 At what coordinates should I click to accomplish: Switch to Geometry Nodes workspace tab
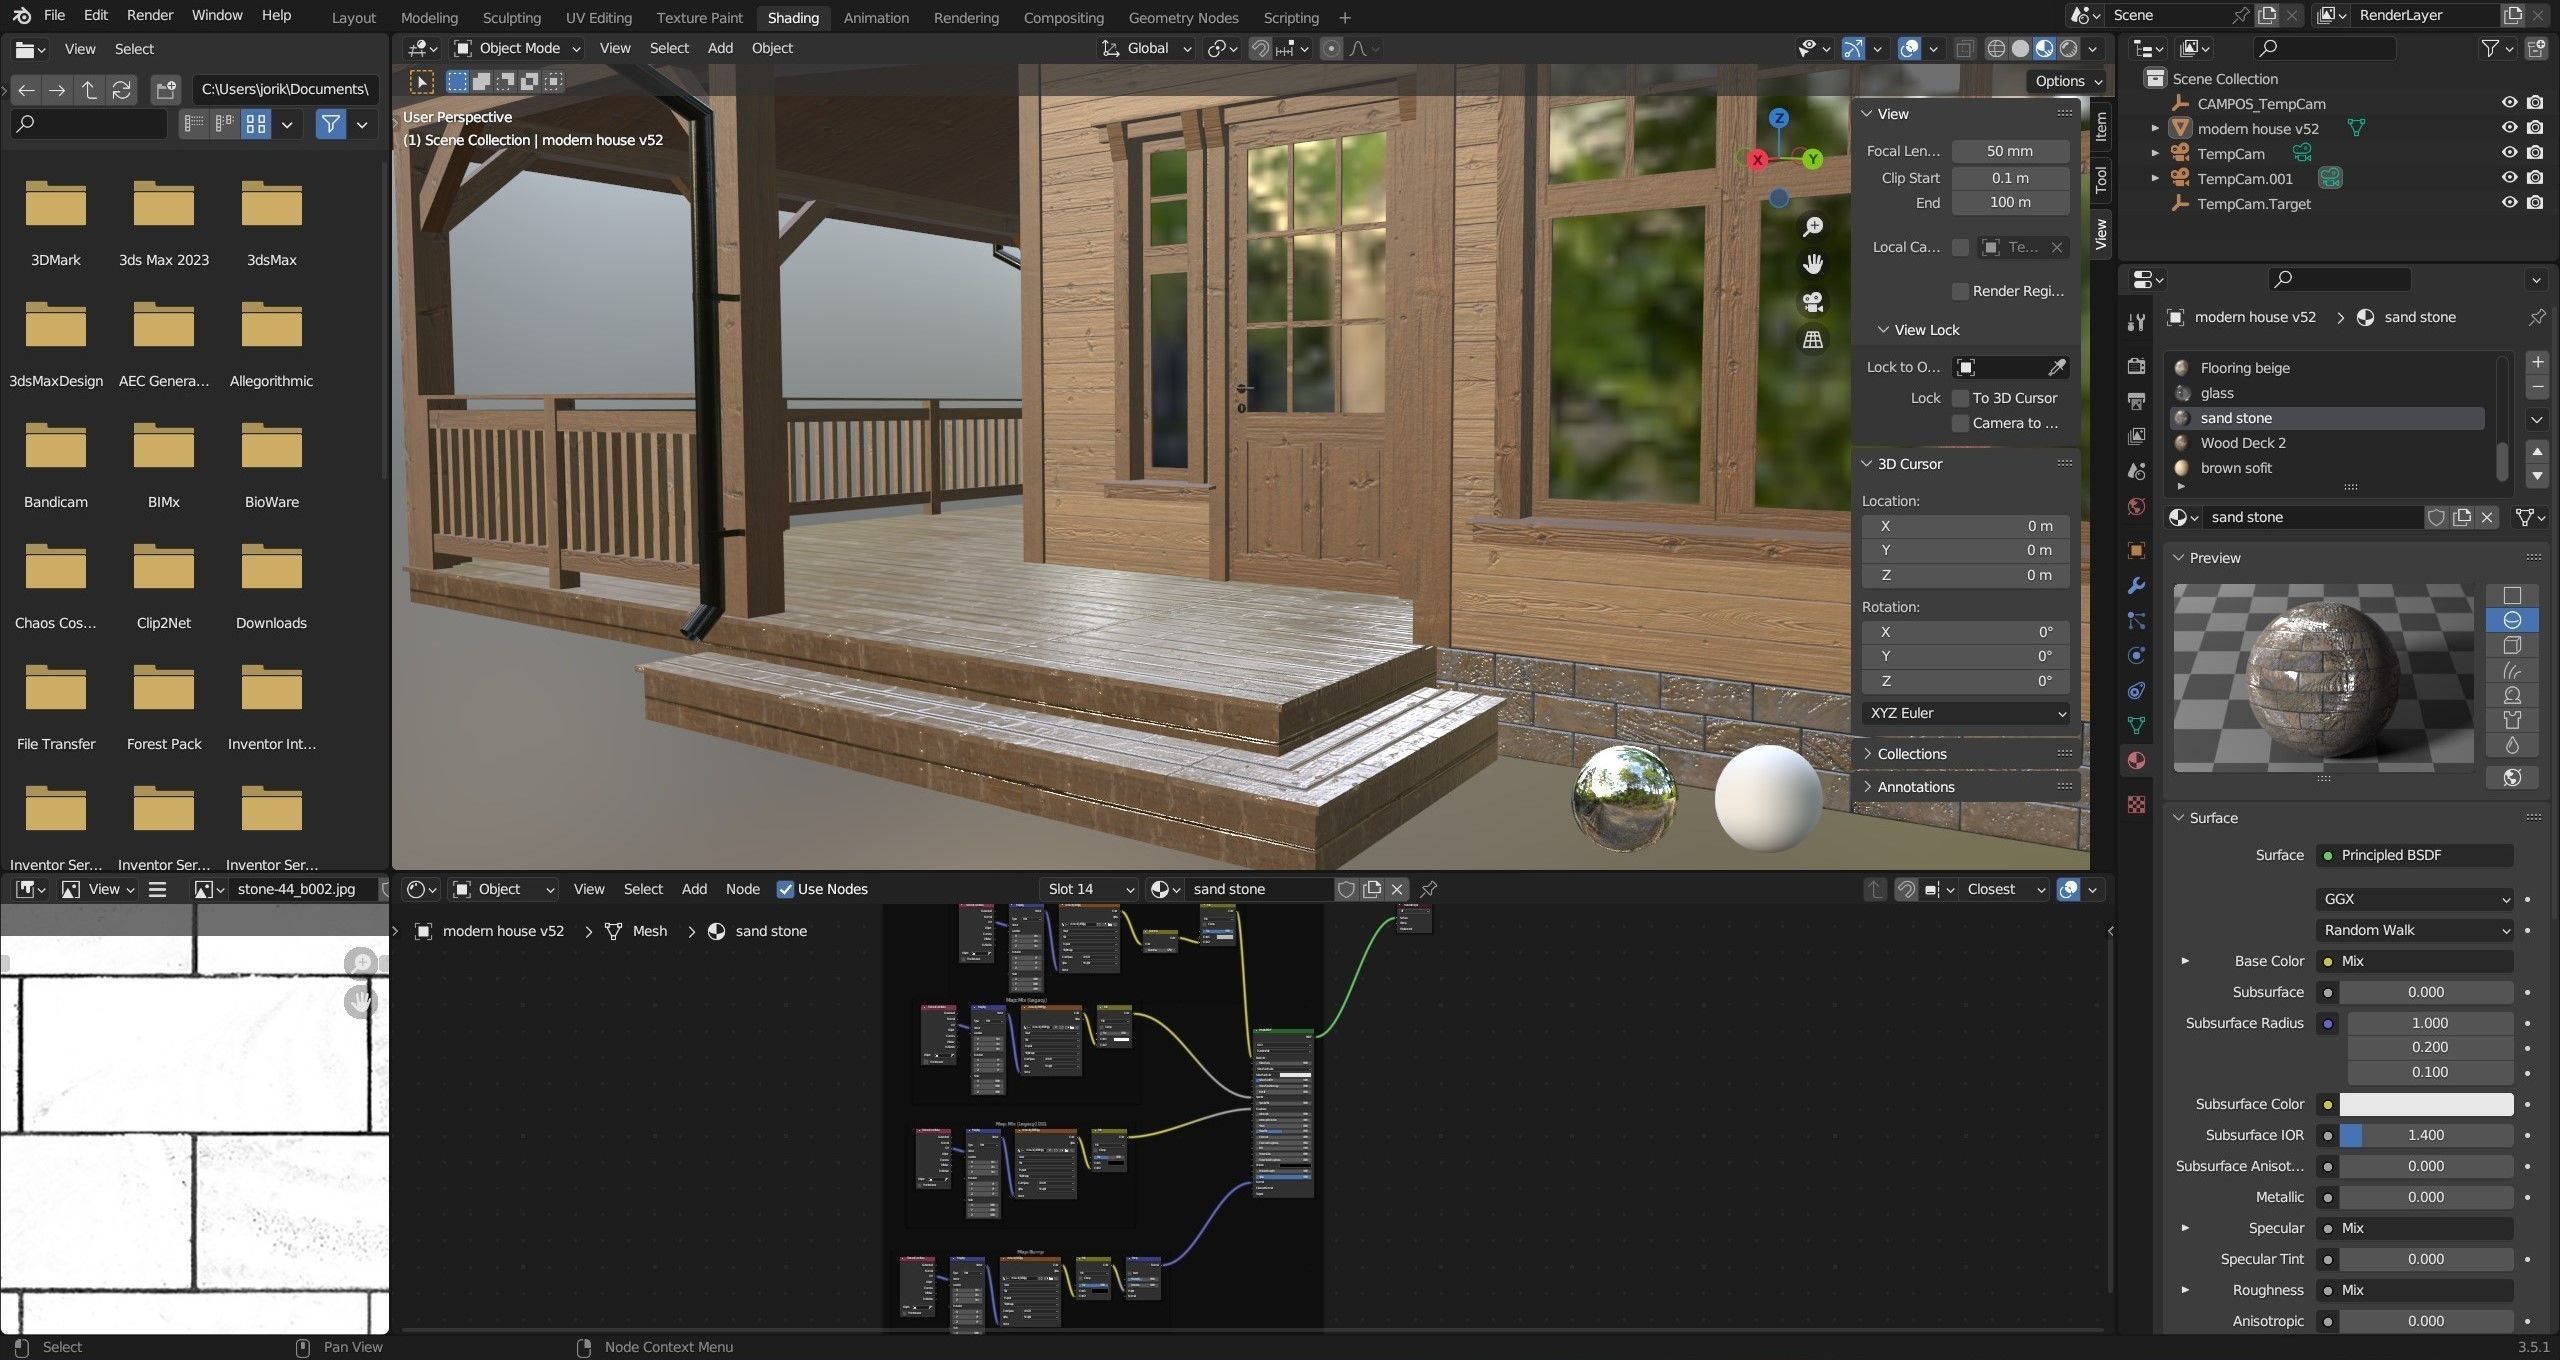(1183, 17)
